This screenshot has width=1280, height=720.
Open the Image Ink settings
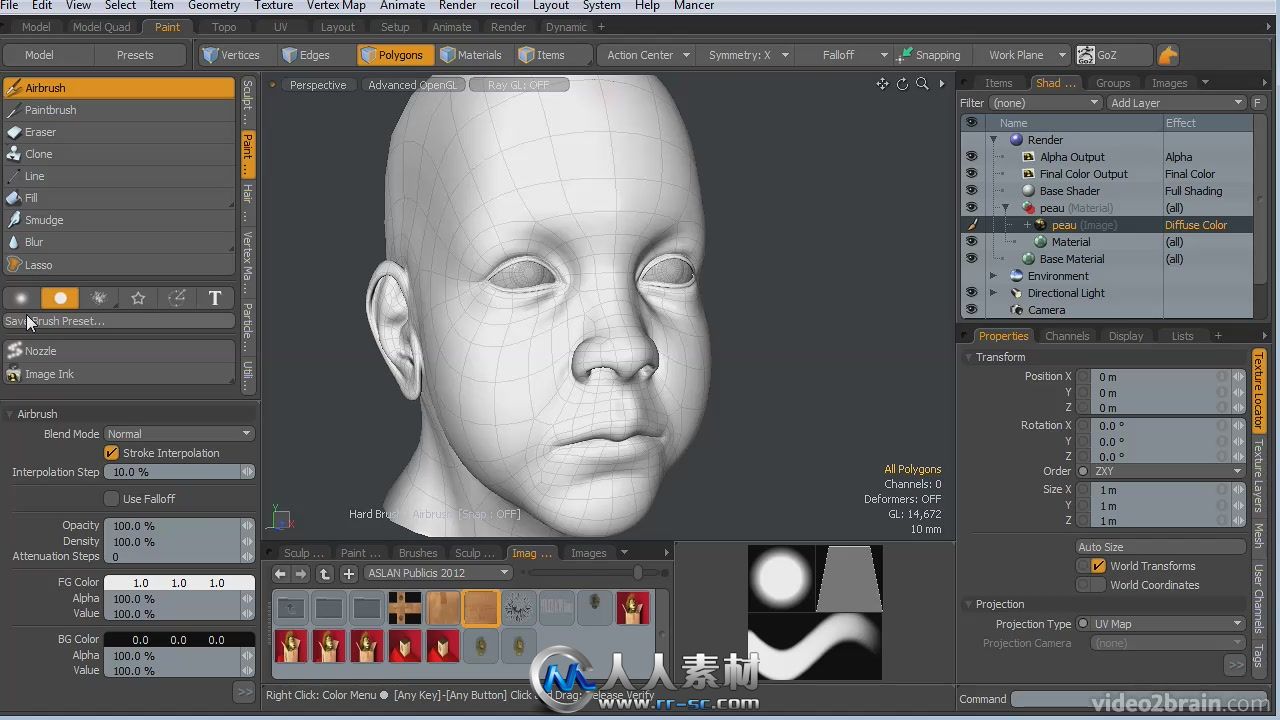119,374
